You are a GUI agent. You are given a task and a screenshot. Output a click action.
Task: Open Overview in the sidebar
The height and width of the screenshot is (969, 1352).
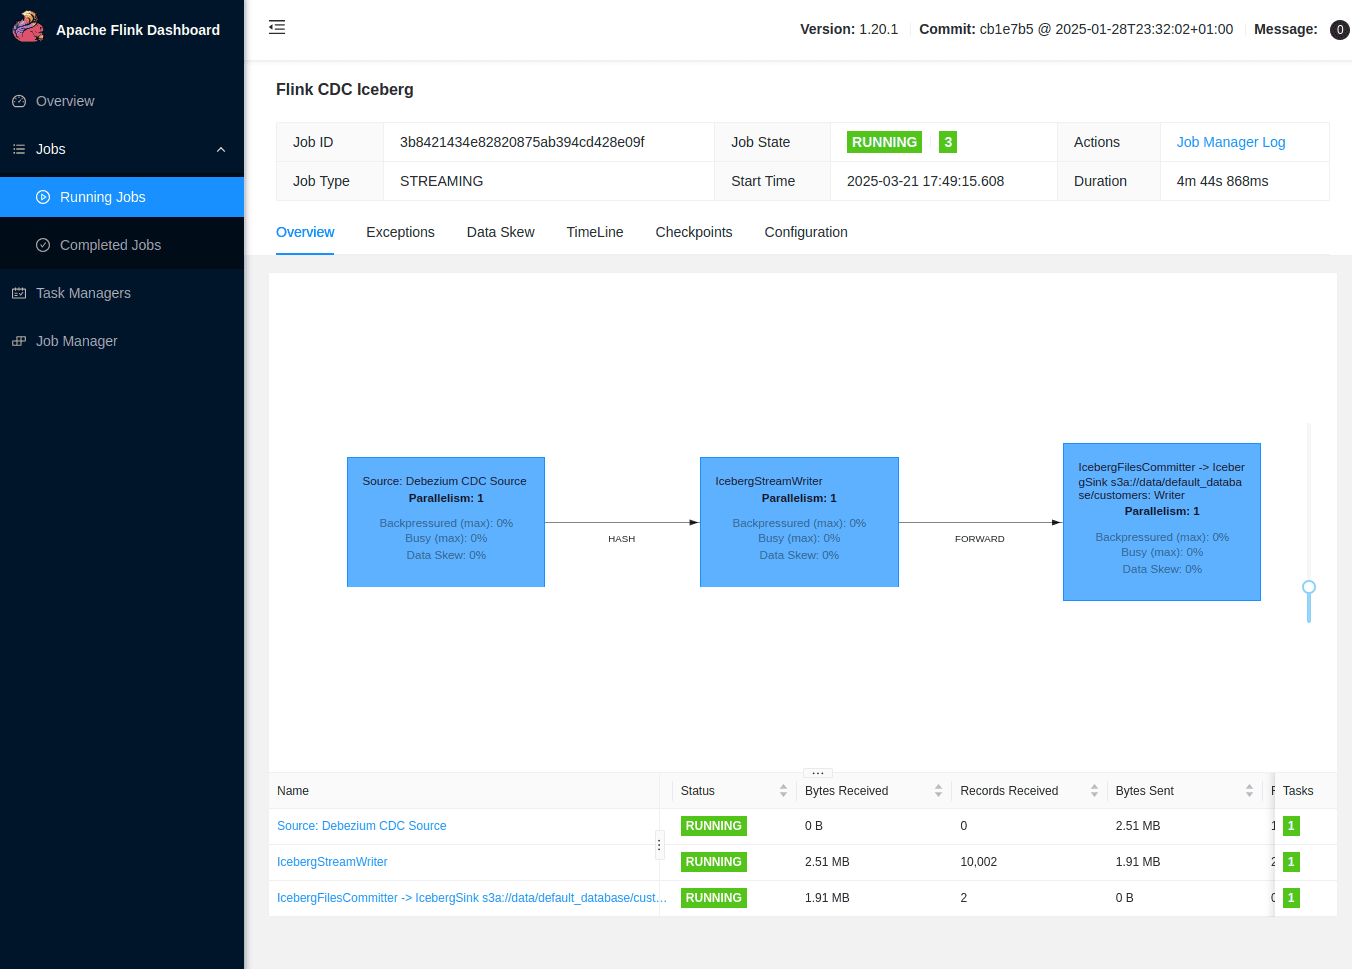(x=122, y=101)
